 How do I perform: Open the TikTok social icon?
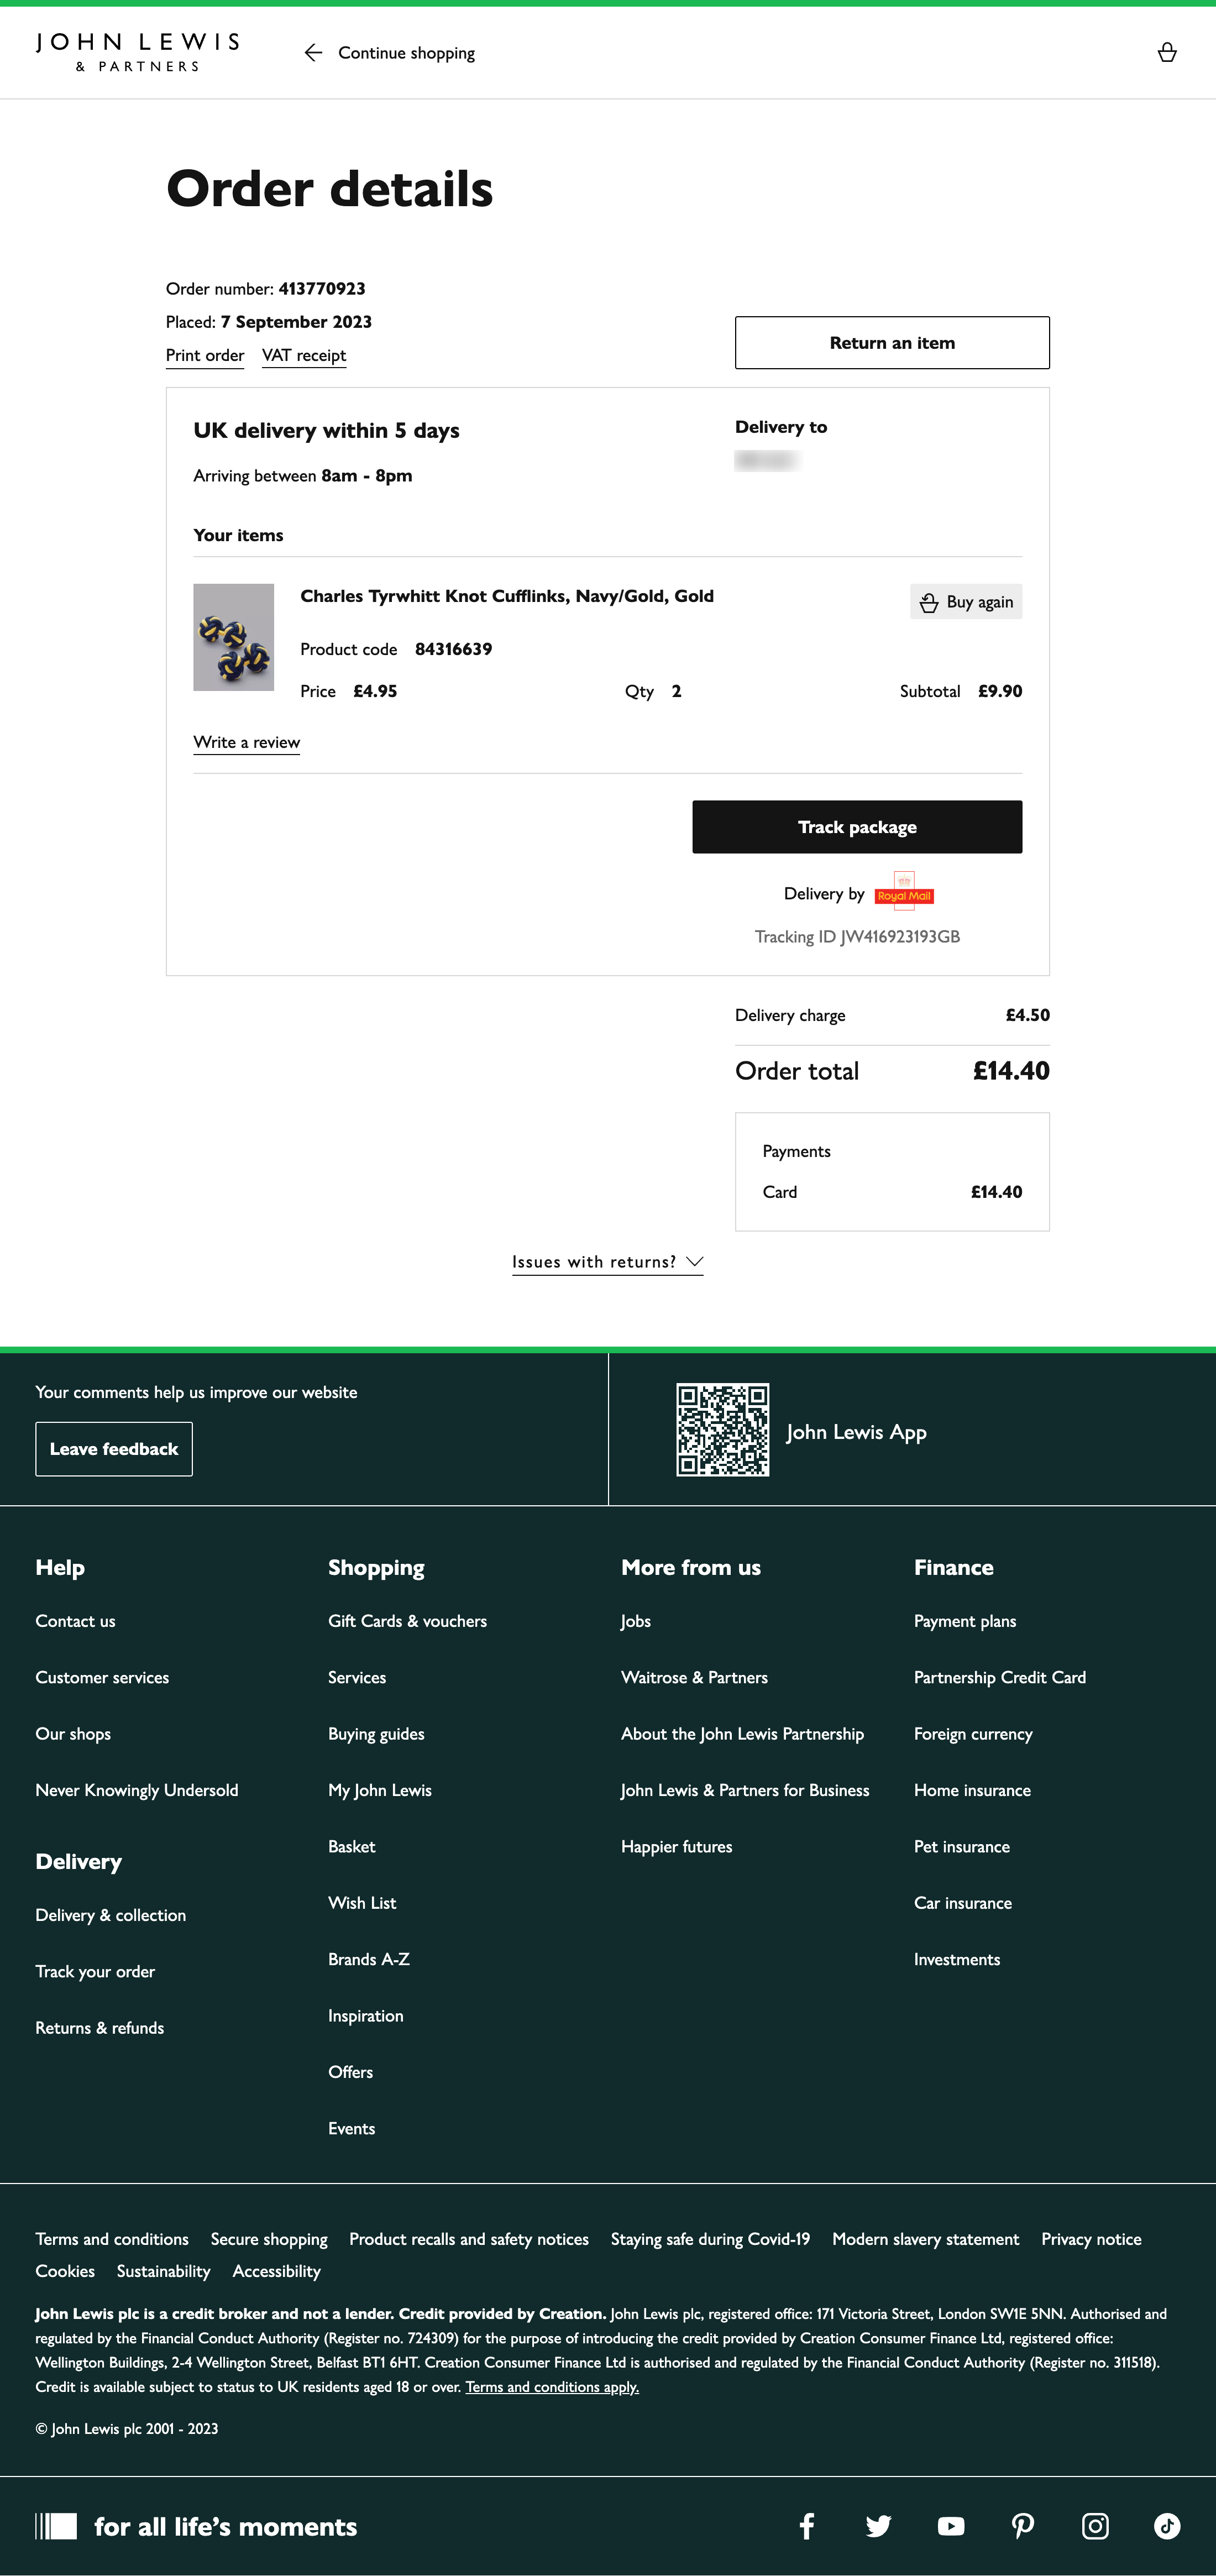(1166, 2526)
